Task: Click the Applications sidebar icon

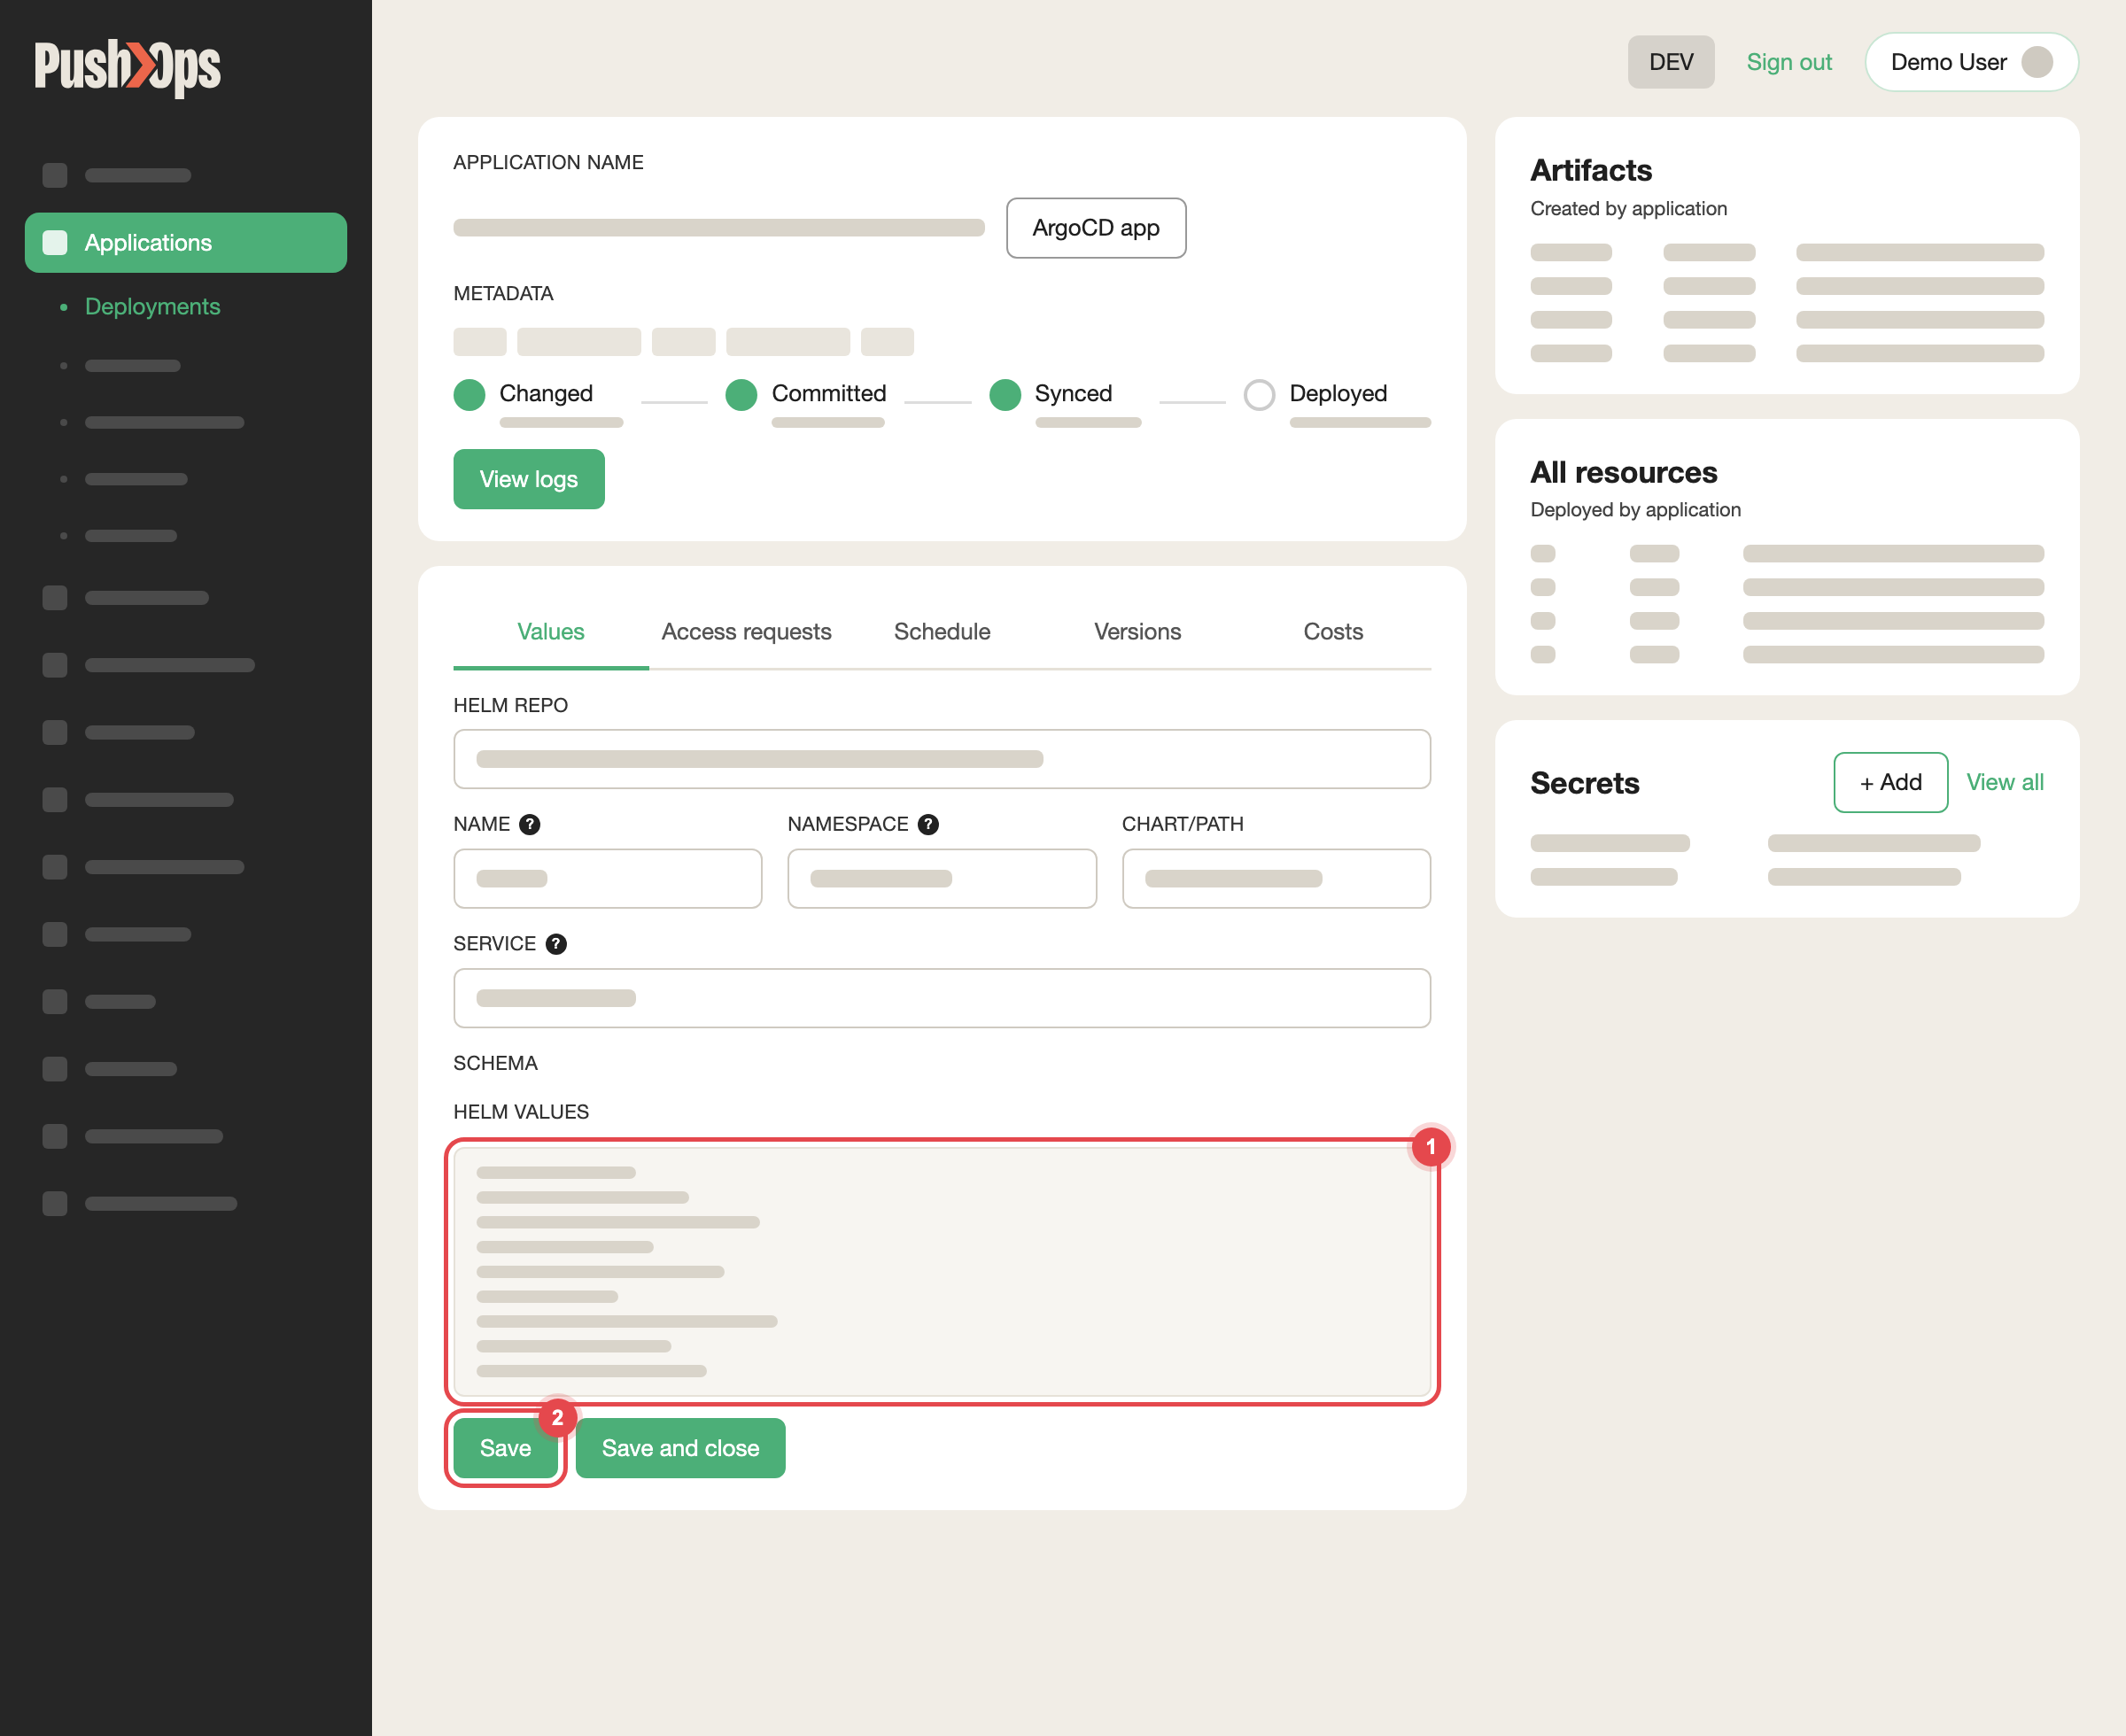Action: point(55,243)
